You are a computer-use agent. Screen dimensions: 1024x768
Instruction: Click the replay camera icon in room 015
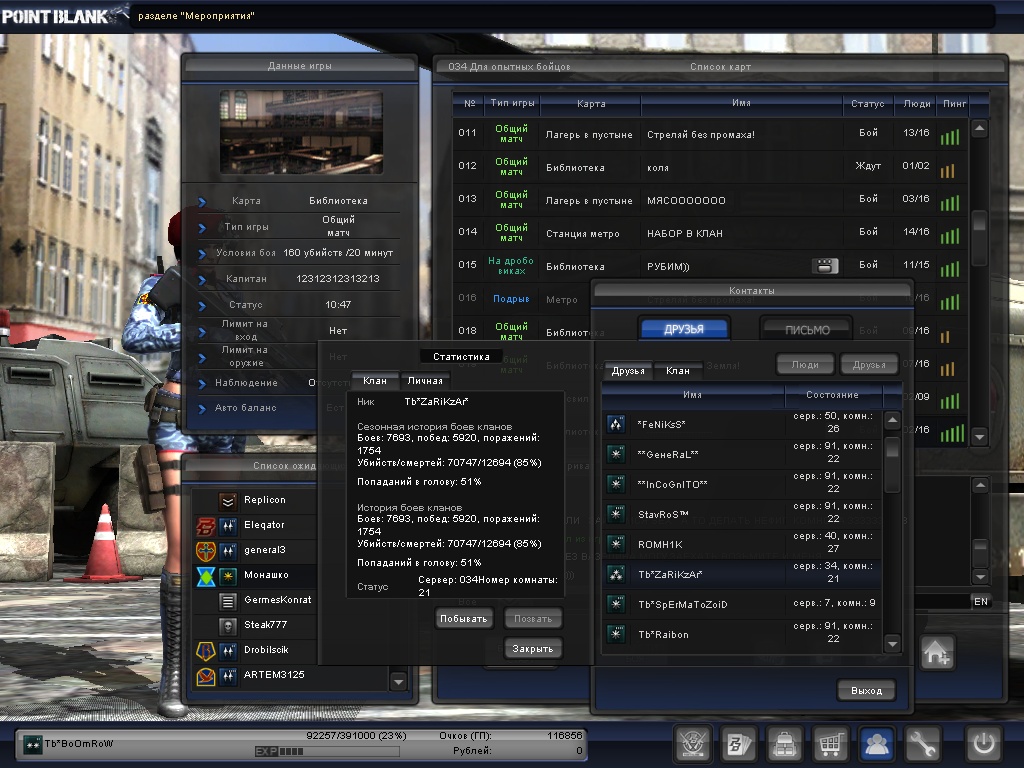coord(824,266)
